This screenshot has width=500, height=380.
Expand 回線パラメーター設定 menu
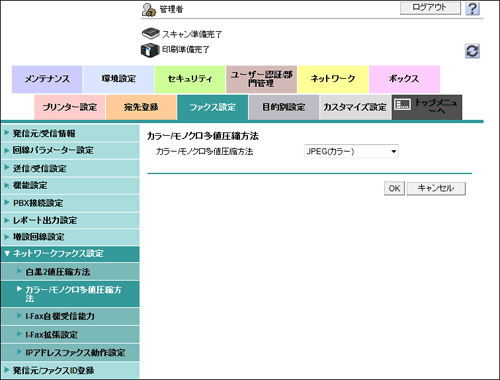(x=70, y=150)
